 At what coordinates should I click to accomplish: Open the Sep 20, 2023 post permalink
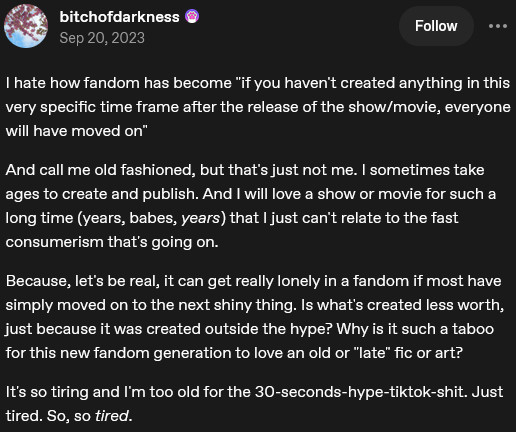coord(102,38)
